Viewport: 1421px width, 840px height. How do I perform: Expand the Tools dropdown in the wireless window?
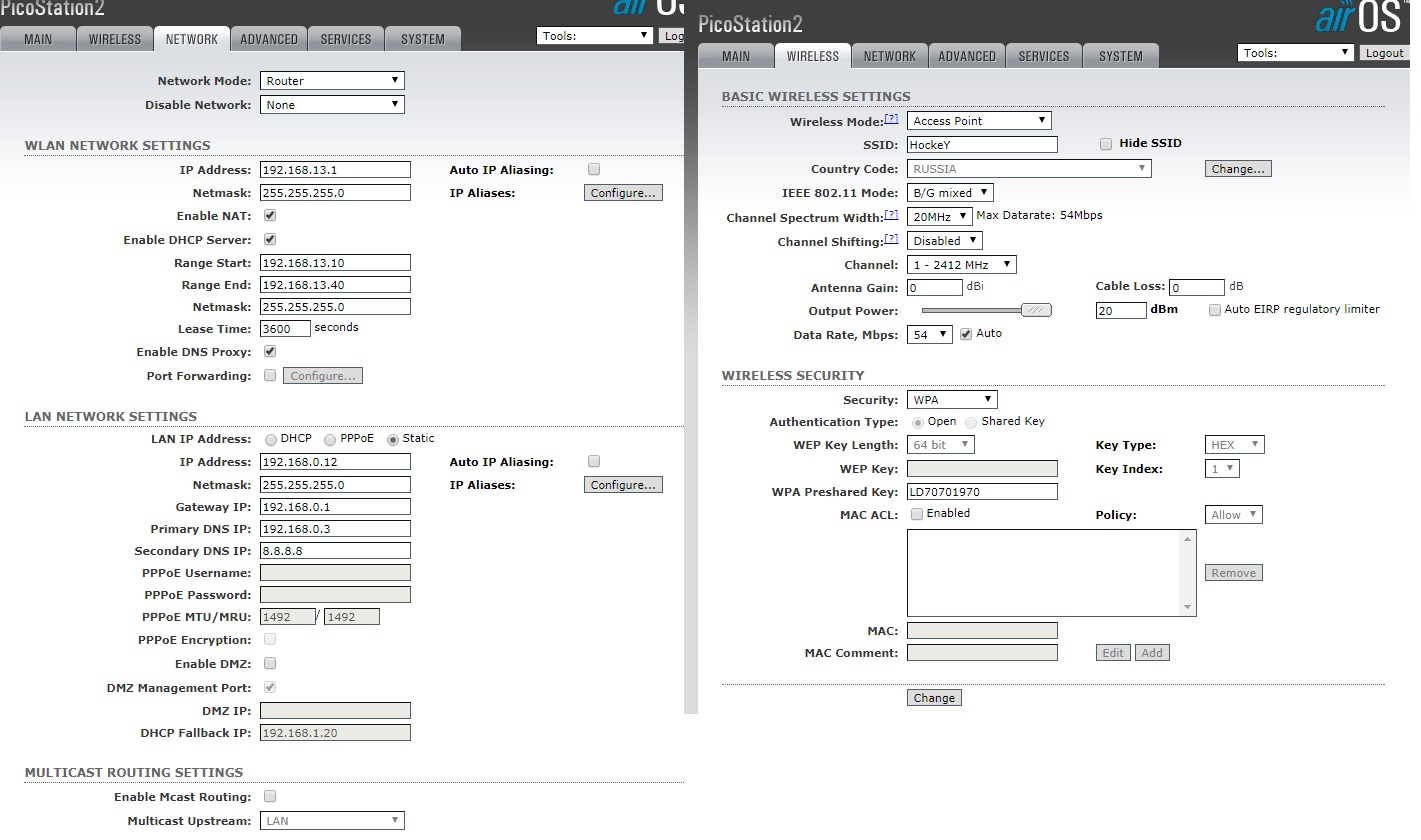(x=1296, y=53)
